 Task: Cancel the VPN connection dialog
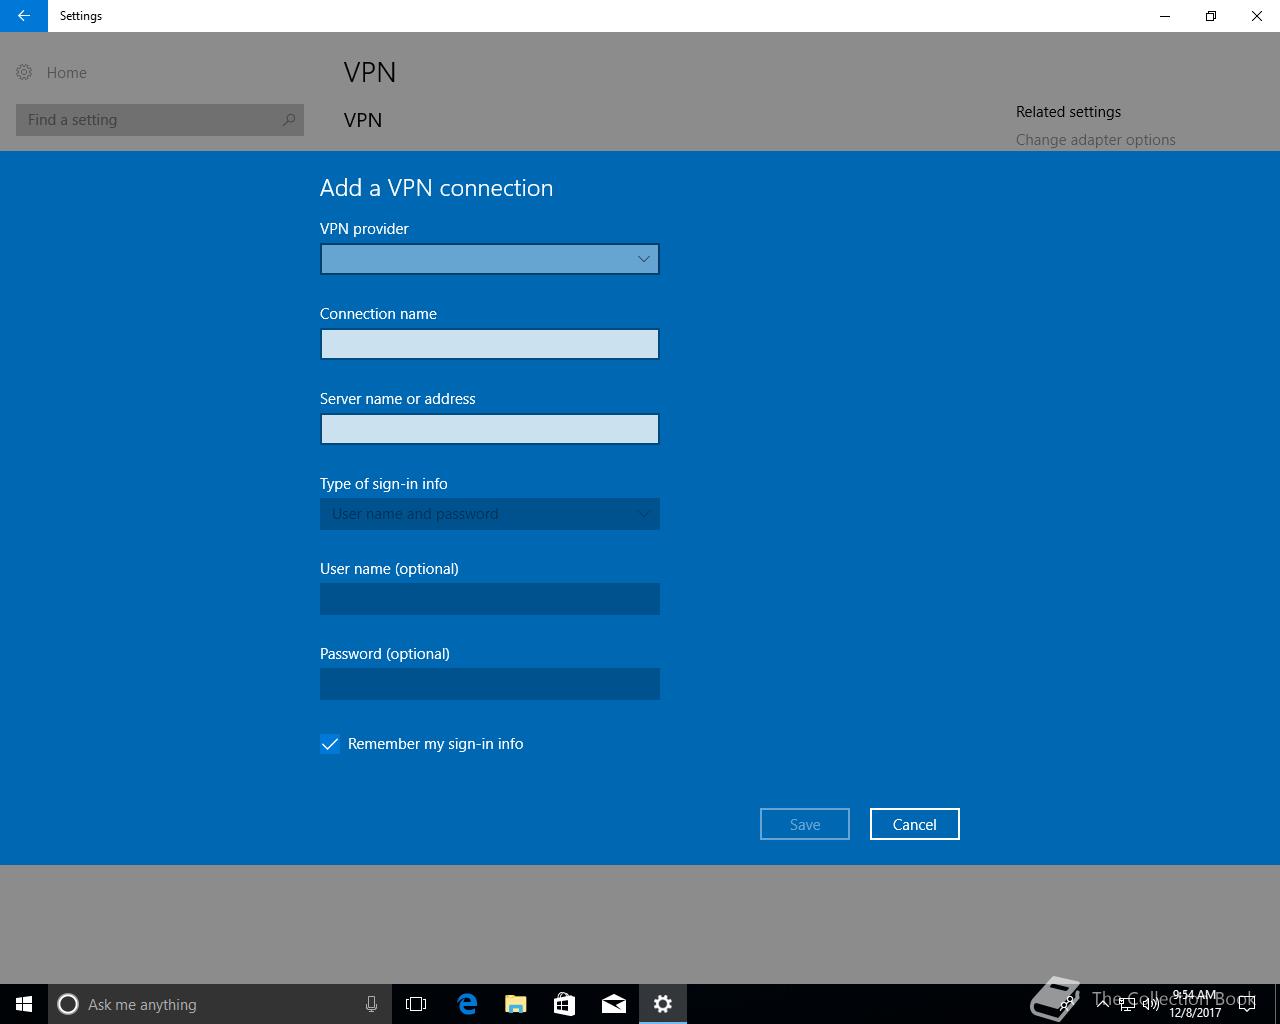click(915, 824)
